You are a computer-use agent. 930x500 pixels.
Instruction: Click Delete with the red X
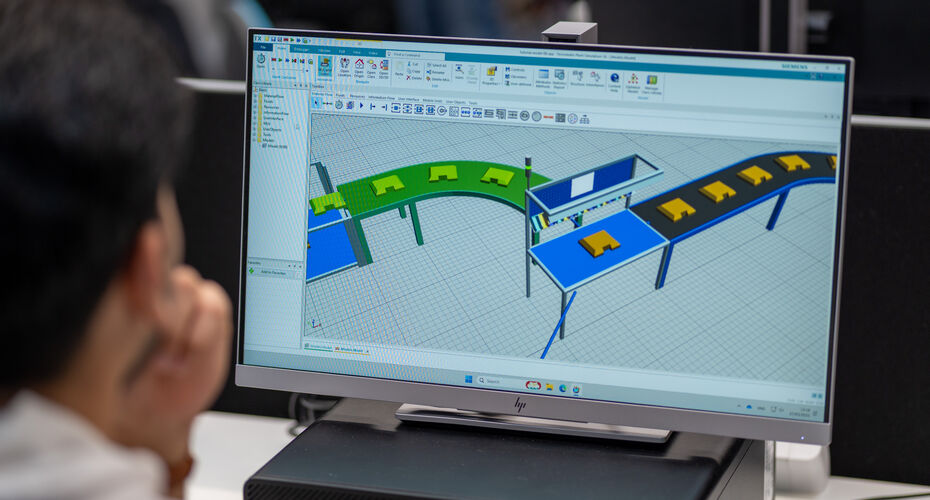(x=414, y=78)
